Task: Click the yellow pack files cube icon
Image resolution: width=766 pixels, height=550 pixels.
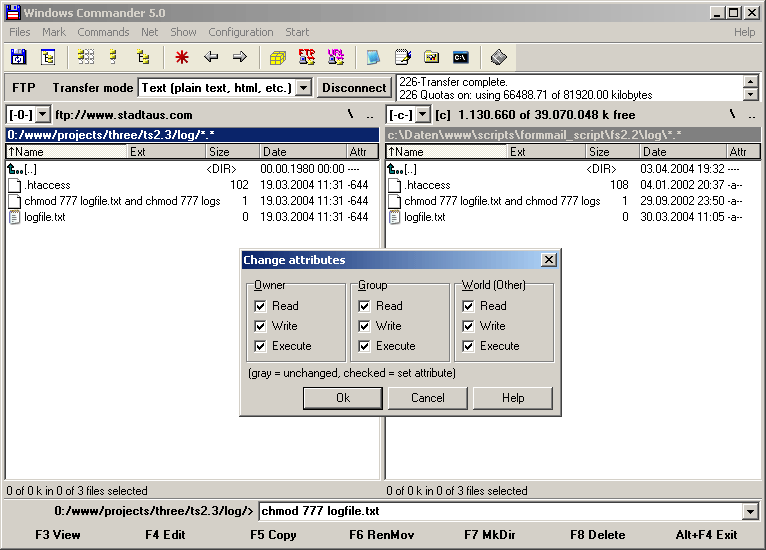Action: click(277, 58)
